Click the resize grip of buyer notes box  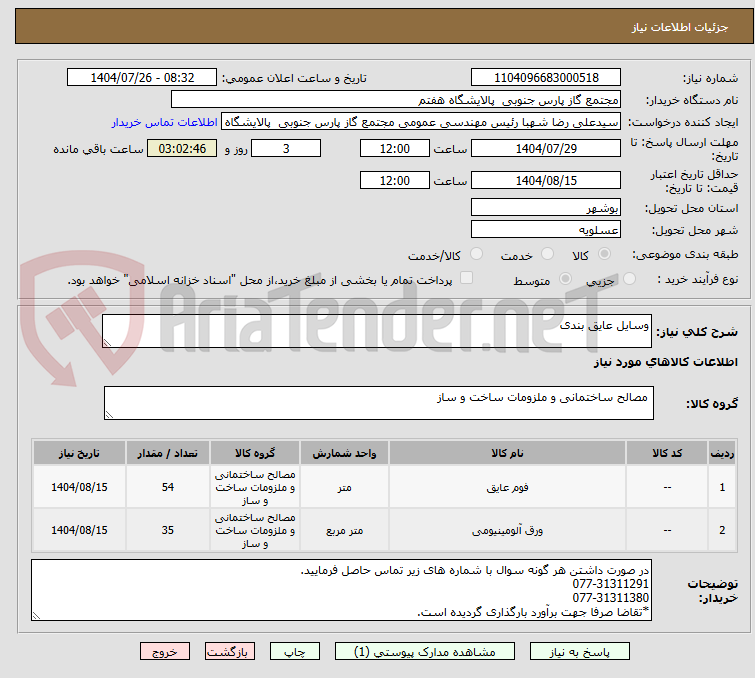[x=37, y=615]
